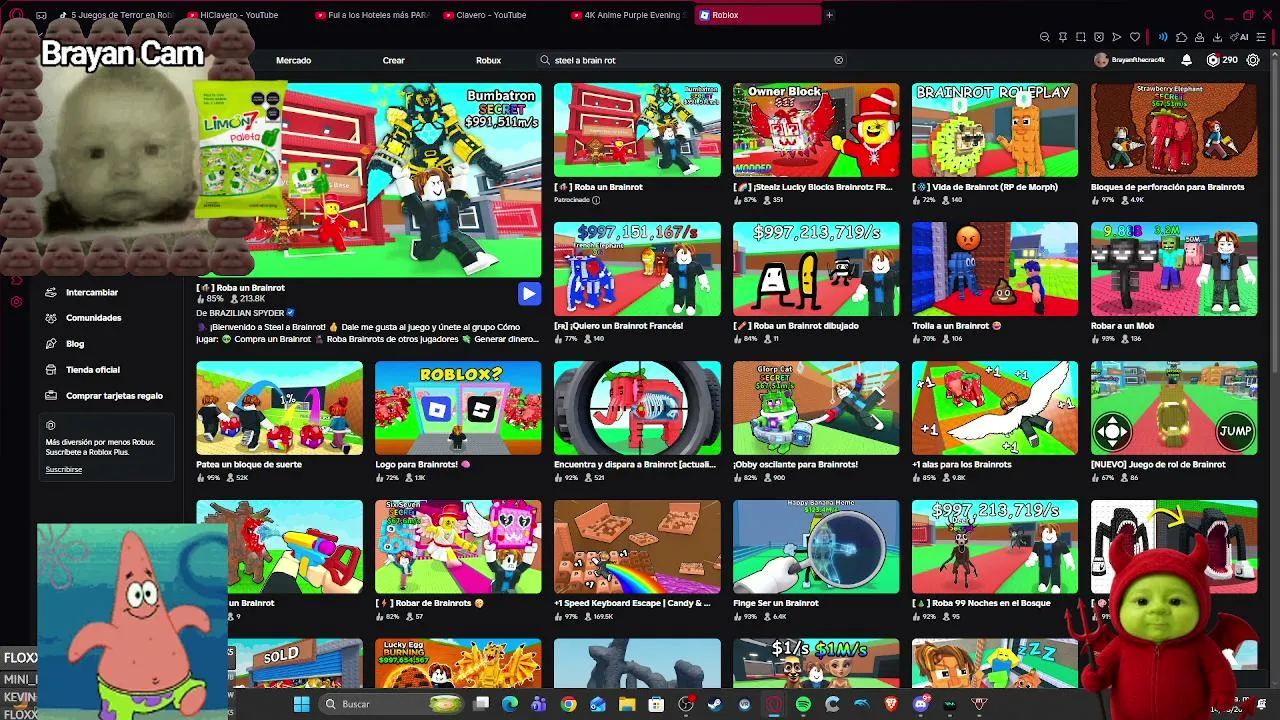Click the Comunidades sidebar icon

[51, 318]
